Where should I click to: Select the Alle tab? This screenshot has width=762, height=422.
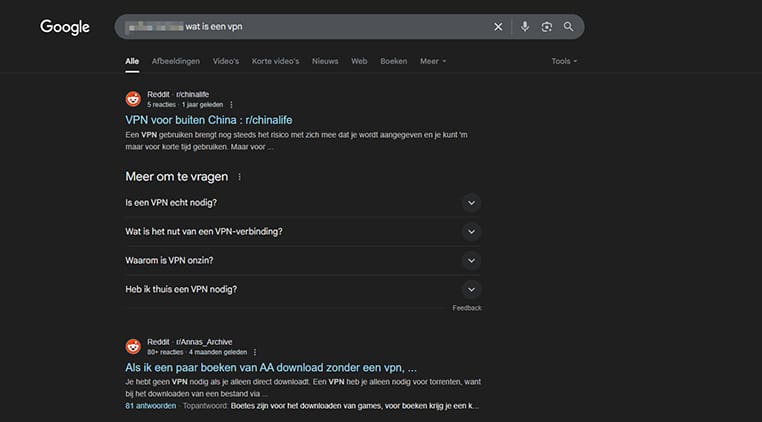[132, 61]
